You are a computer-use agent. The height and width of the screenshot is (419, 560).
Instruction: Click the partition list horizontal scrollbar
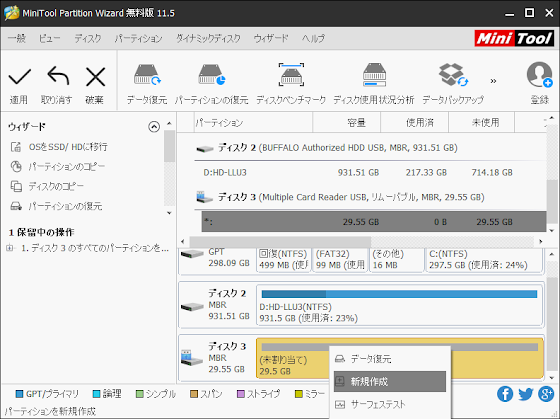click(x=280, y=241)
